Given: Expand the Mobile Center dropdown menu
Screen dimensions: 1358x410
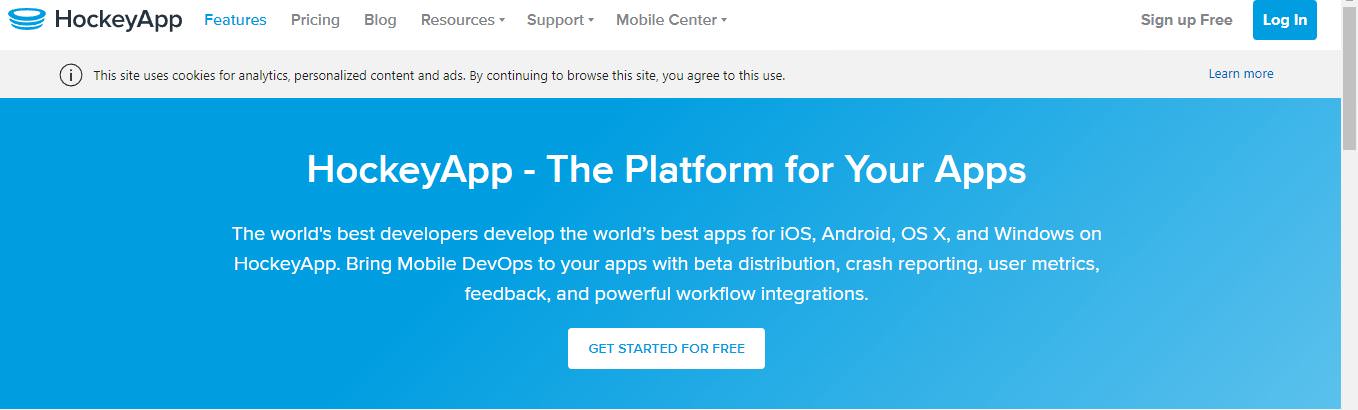Looking at the screenshot, I should click(671, 20).
